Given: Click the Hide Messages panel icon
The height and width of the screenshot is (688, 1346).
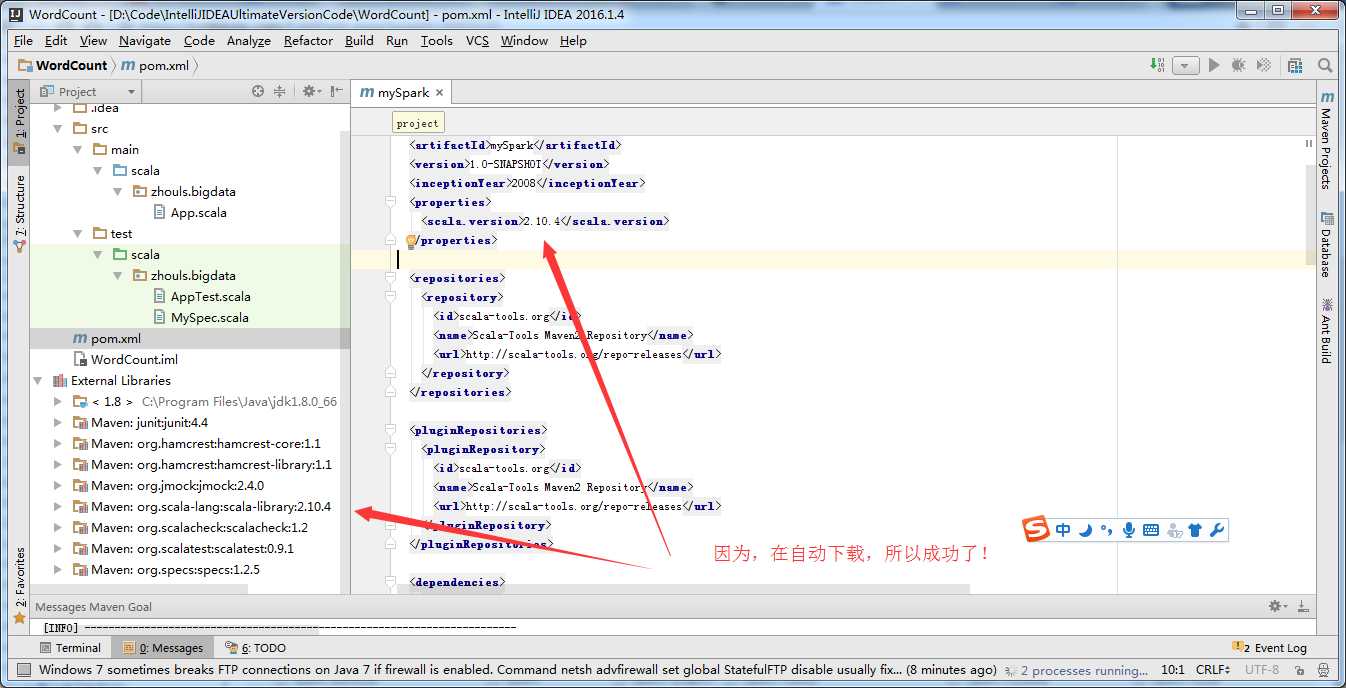Looking at the screenshot, I should tap(1302, 606).
